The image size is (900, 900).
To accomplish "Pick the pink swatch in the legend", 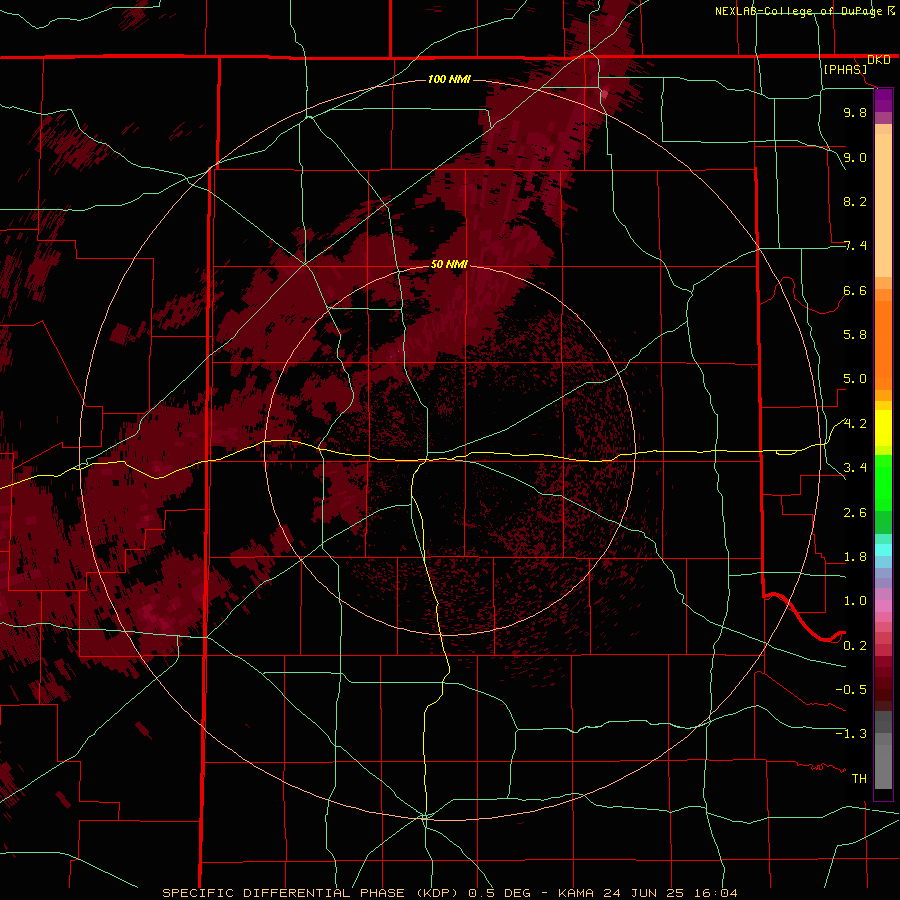I will pyautogui.click(x=883, y=606).
